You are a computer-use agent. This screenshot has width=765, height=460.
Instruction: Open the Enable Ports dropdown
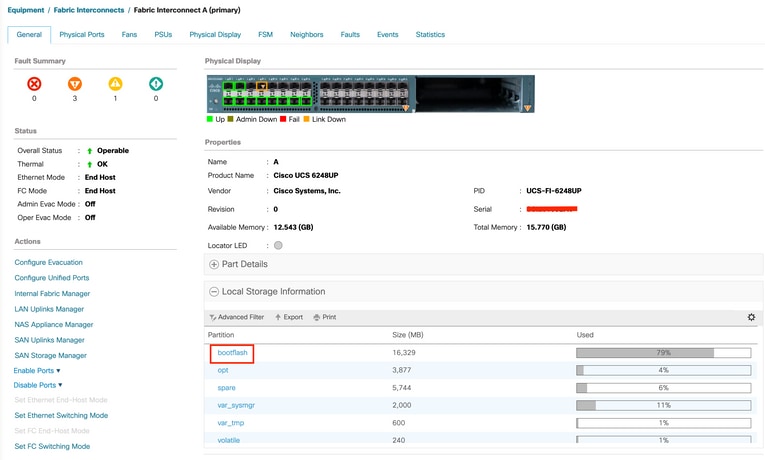(x=37, y=371)
